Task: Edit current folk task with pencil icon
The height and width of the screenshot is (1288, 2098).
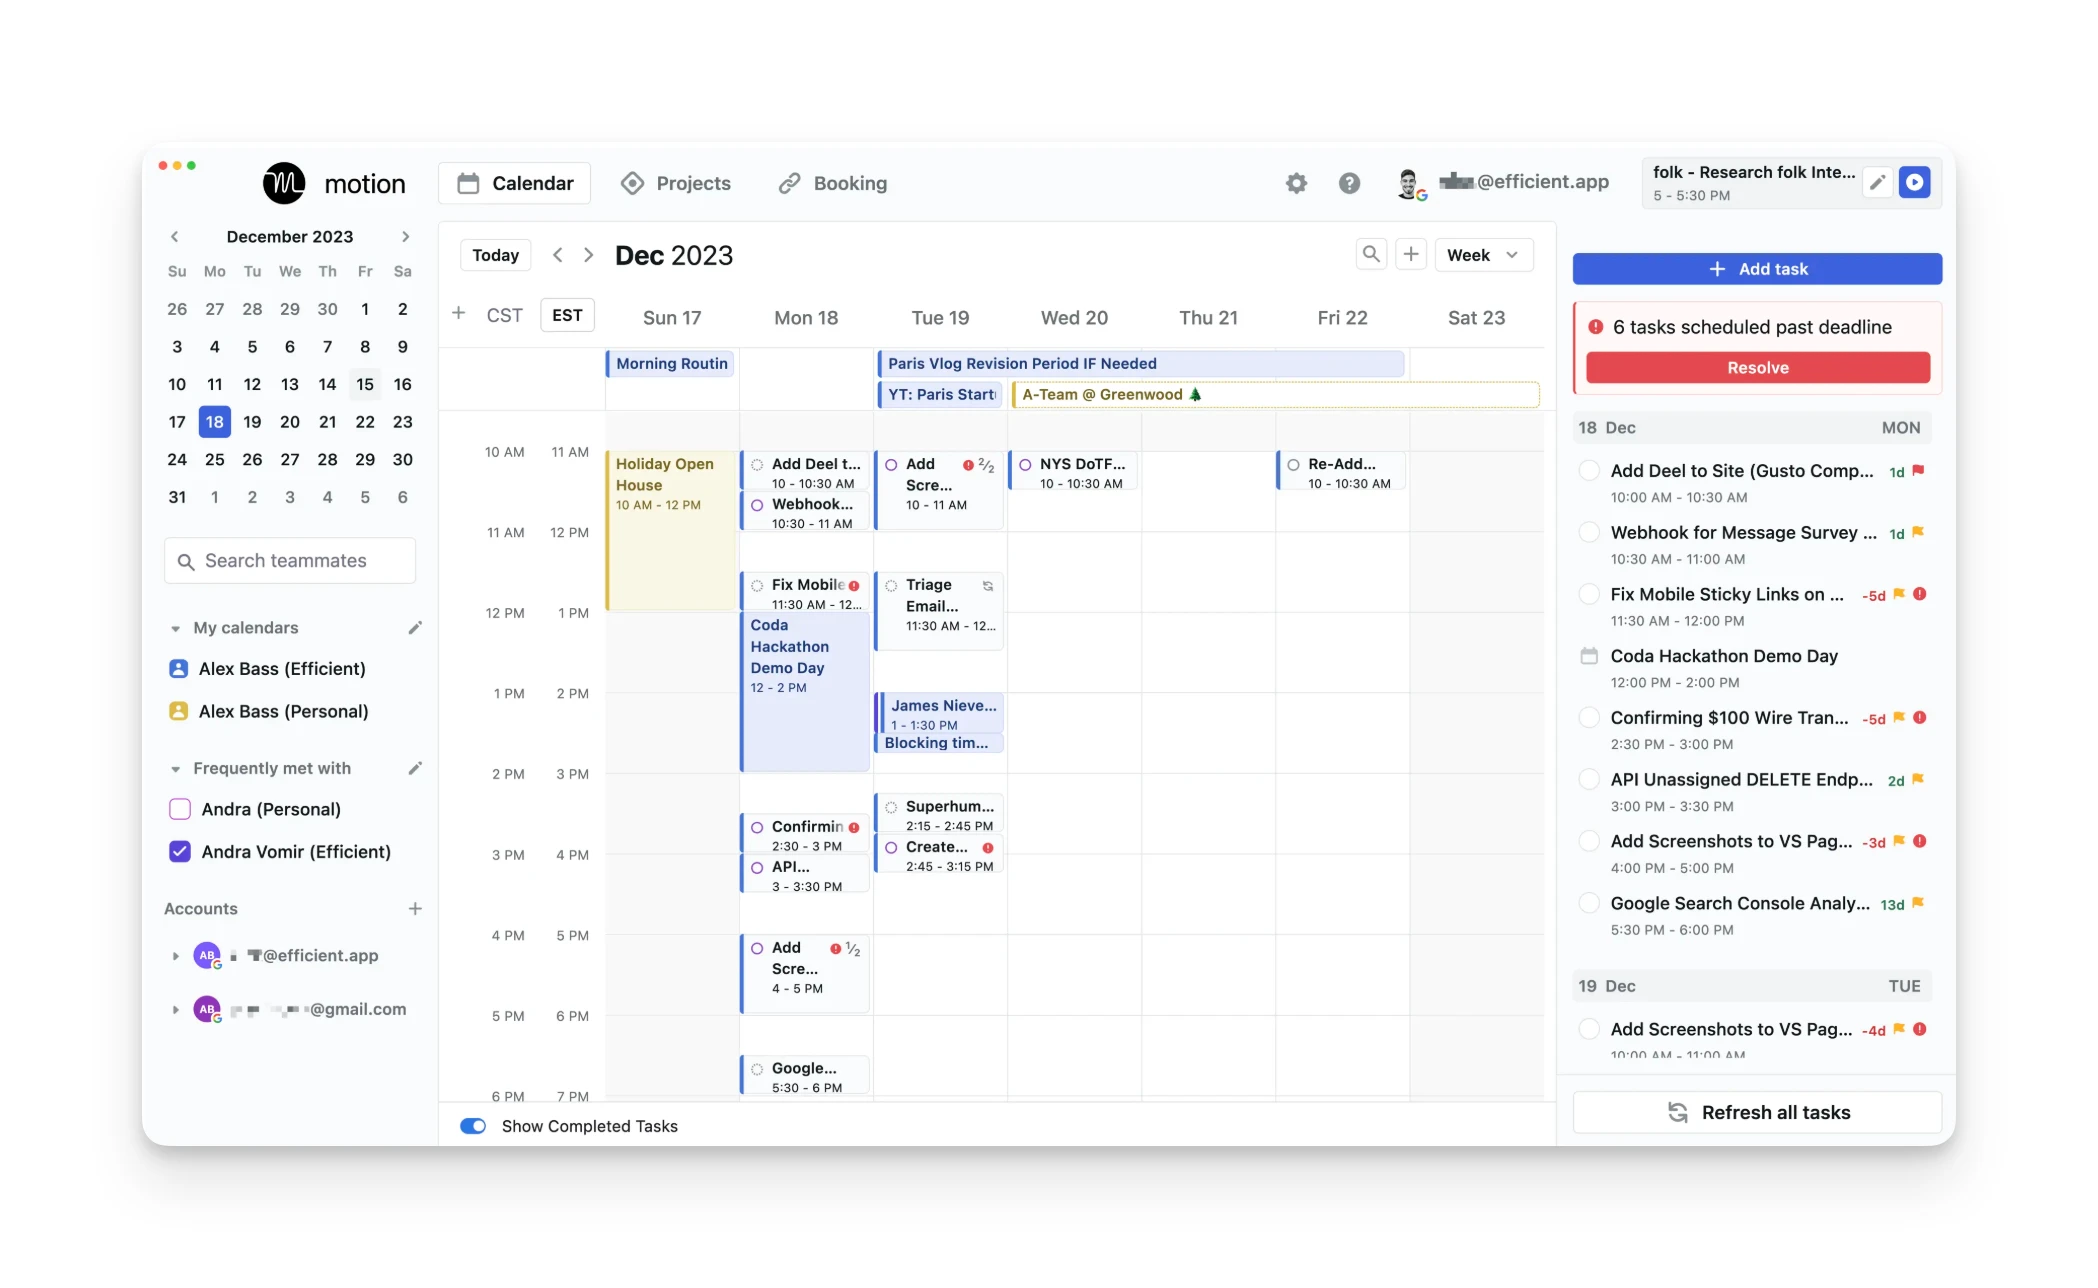Action: coord(1877,182)
